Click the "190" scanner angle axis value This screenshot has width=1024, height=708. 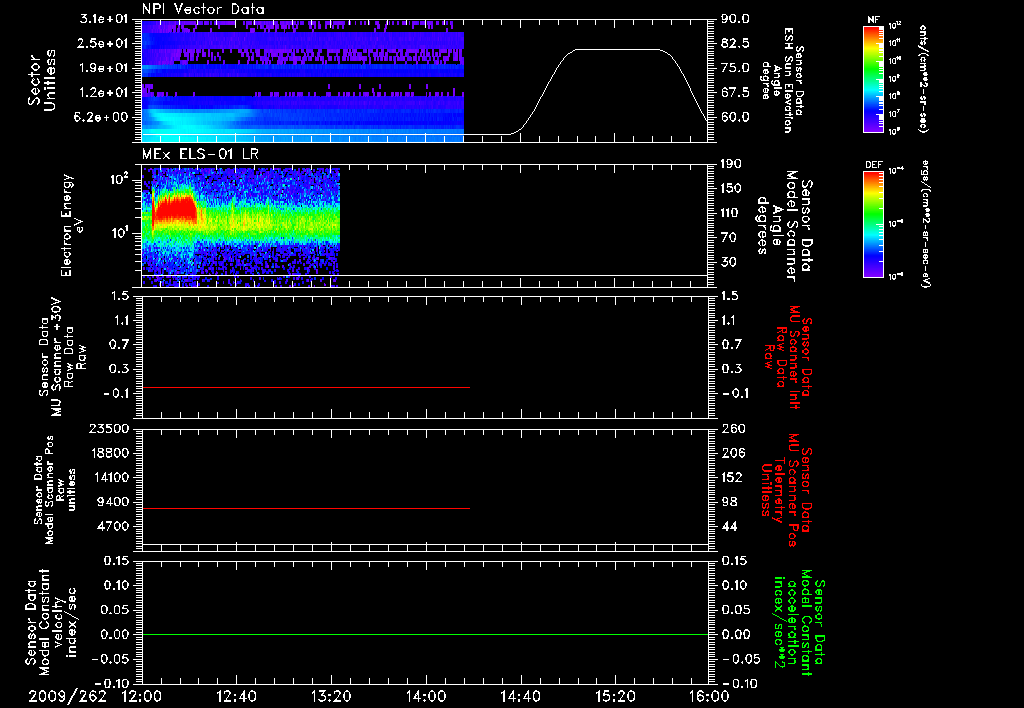point(731,164)
